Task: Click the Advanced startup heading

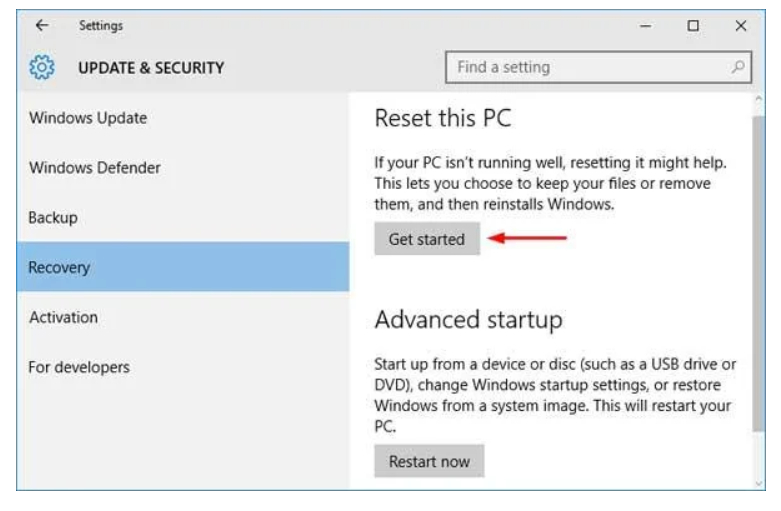Action: (468, 320)
